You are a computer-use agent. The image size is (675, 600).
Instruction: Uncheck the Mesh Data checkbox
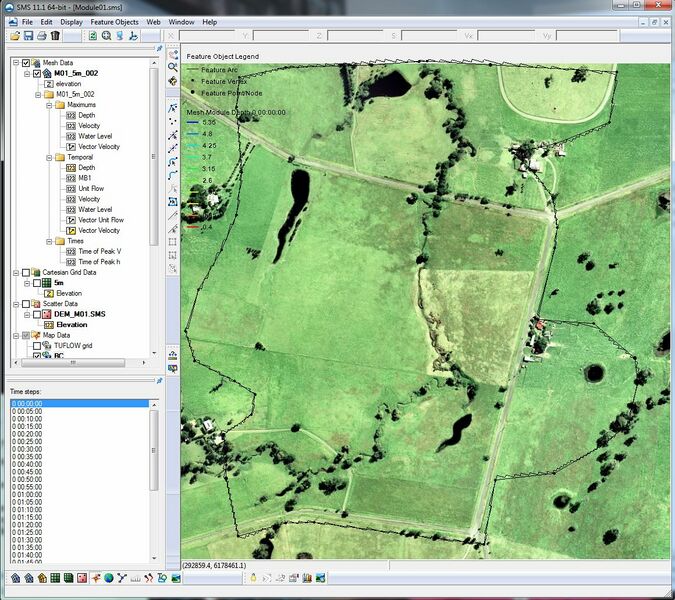coord(27,62)
